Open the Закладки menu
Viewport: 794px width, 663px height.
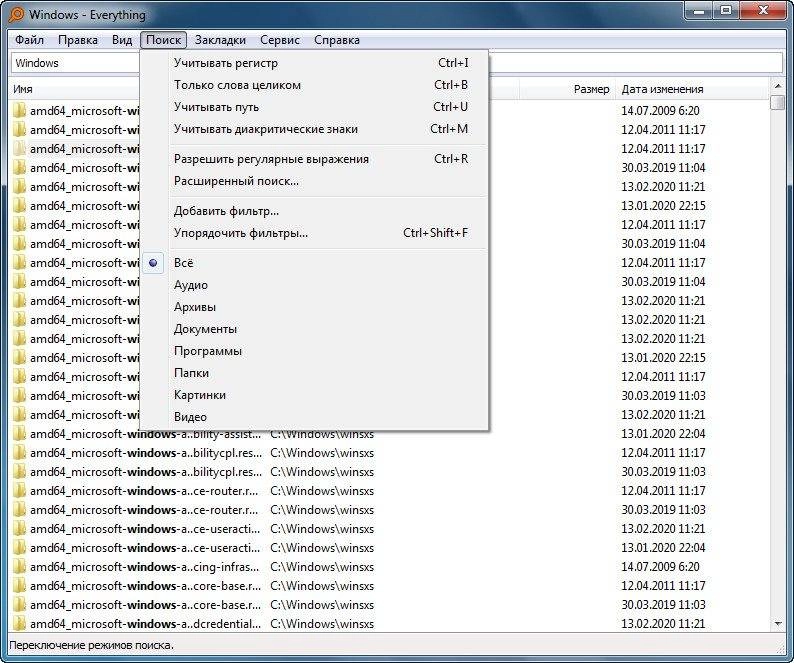point(220,40)
